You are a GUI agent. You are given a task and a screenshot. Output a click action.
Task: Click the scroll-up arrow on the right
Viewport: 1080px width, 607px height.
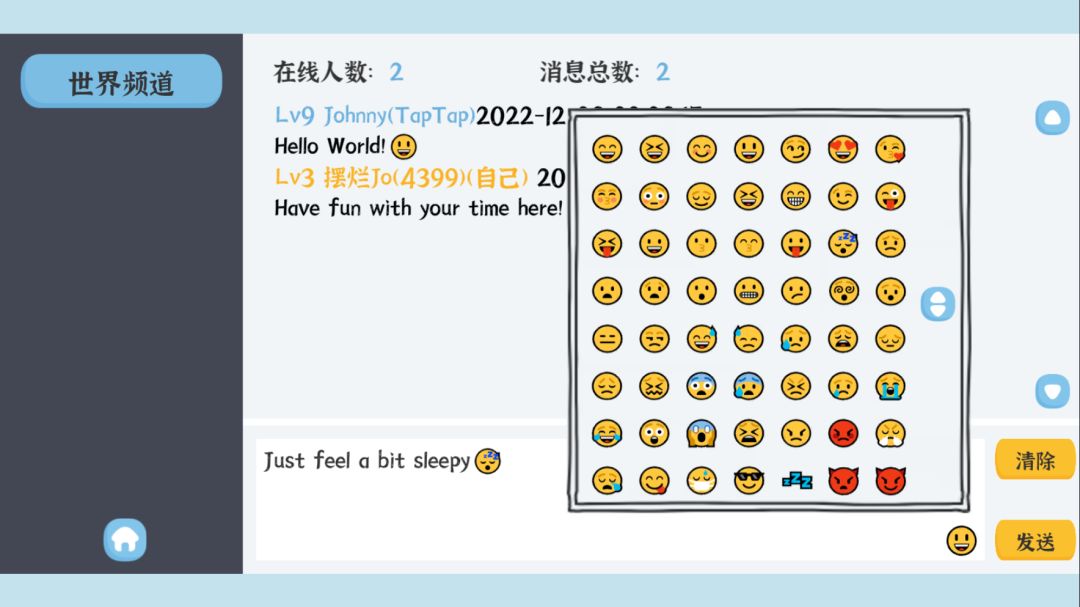coord(1051,118)
